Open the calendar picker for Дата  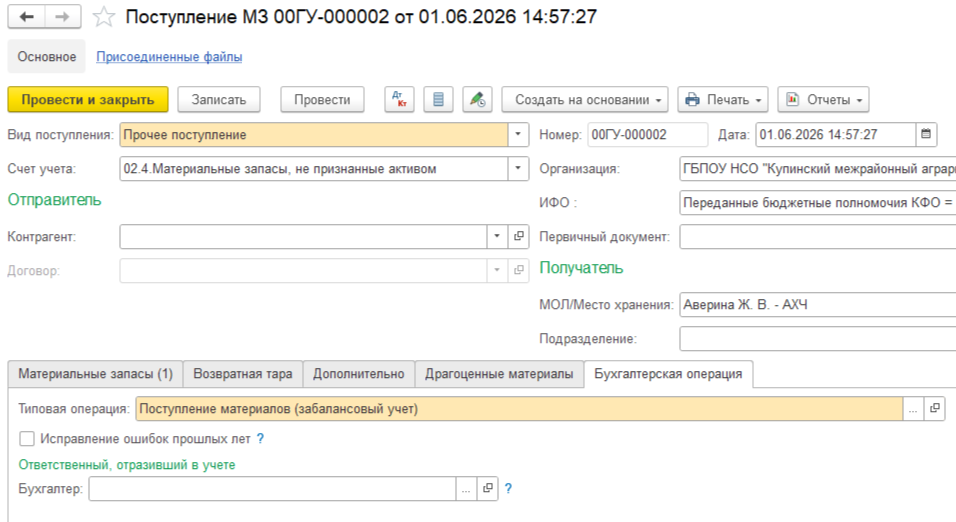(x=926, y=134)
